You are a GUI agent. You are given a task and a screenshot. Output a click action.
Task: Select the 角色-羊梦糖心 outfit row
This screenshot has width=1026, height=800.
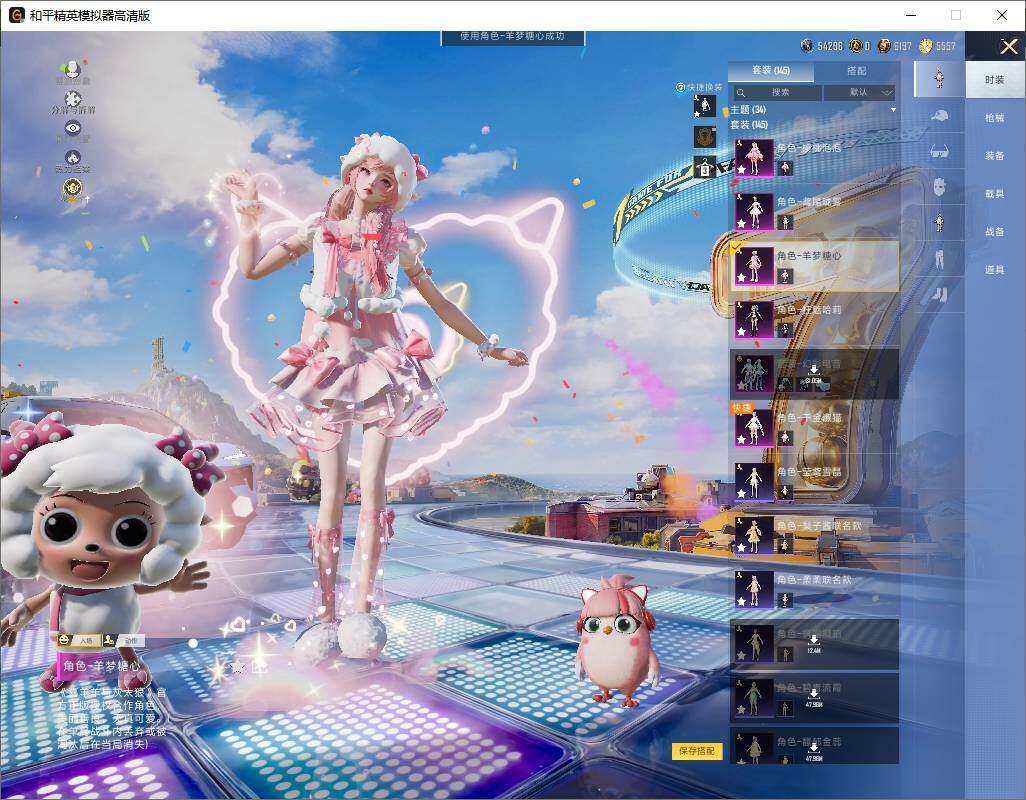click(815, 266)
